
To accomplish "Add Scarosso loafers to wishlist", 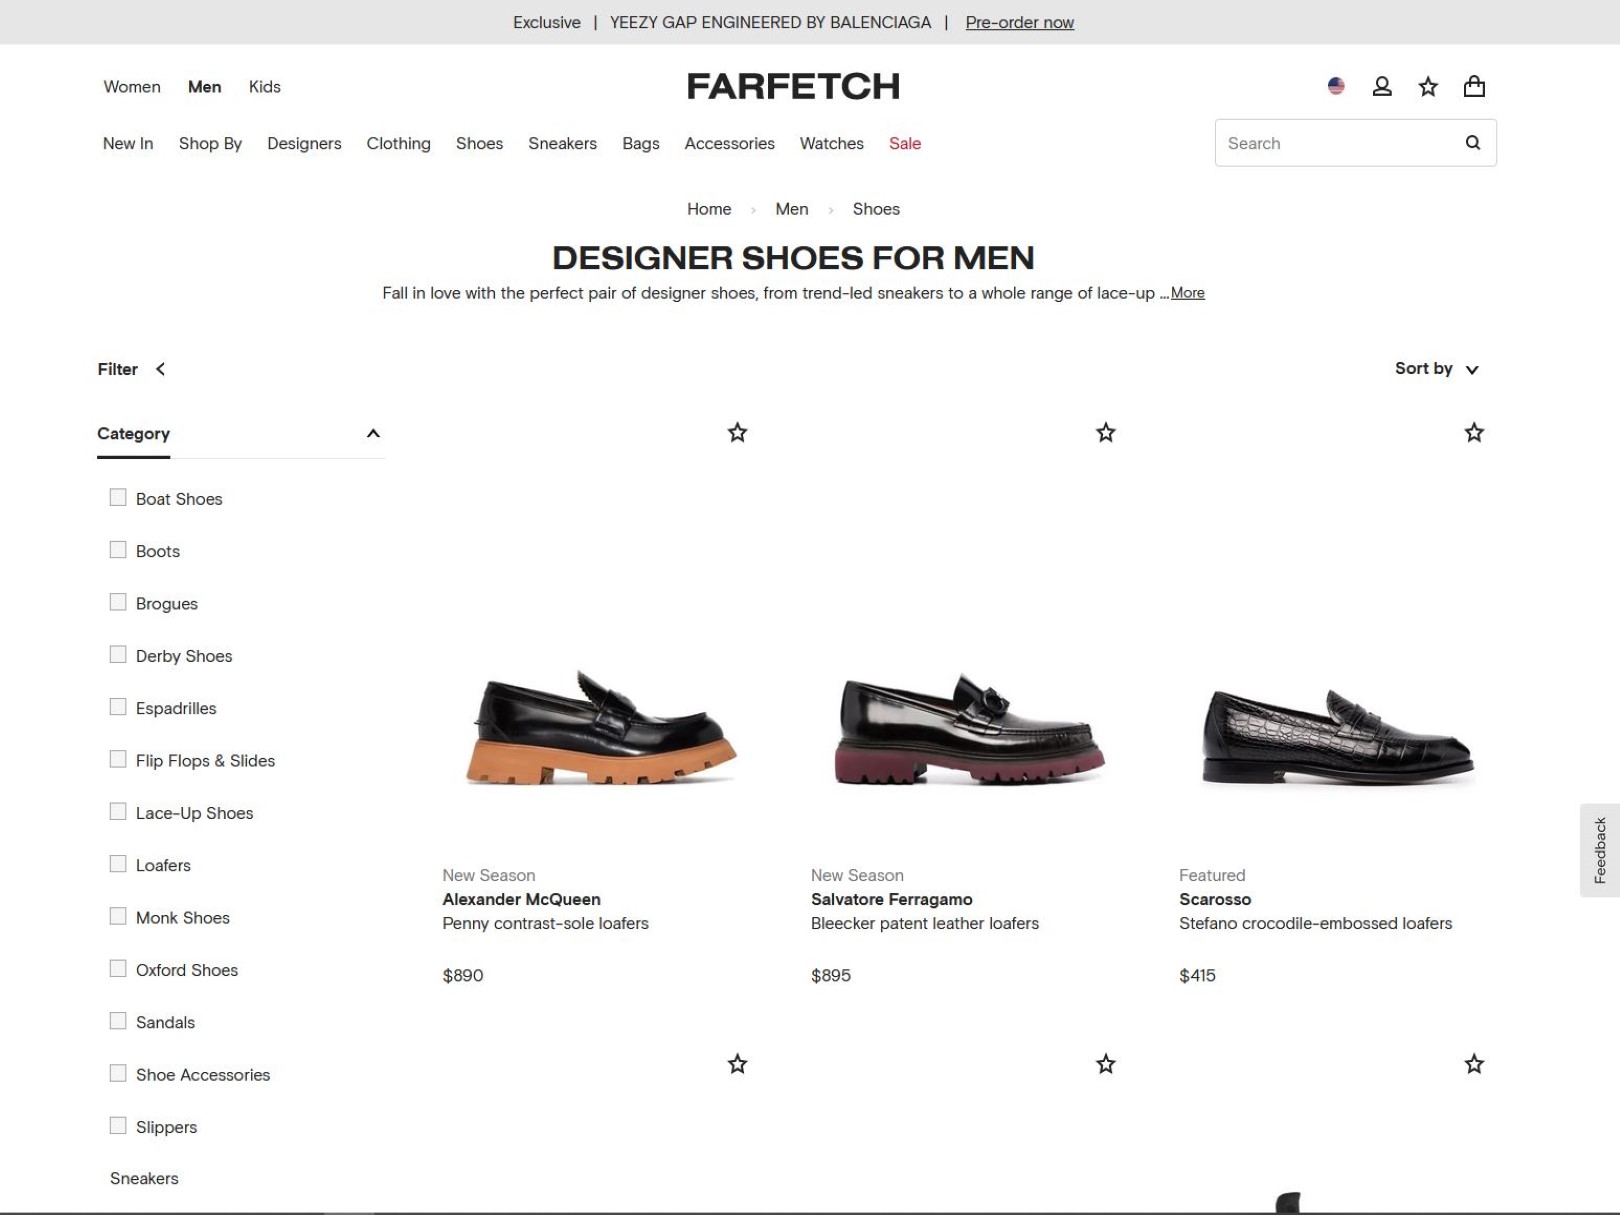I will pyautogui.click(x=1474, y=432).
